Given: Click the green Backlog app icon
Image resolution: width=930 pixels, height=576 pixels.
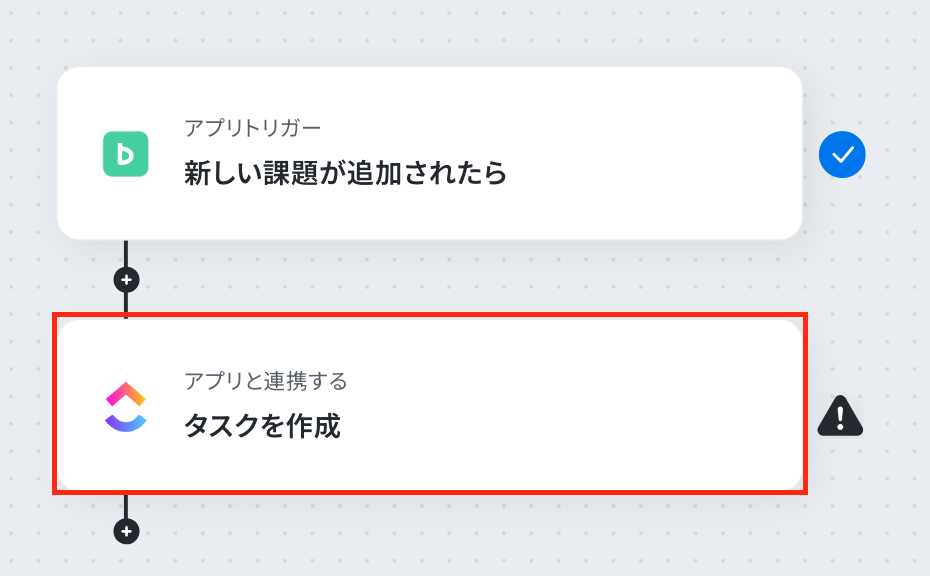Looking at the screenshot, I should click(126, 154).
